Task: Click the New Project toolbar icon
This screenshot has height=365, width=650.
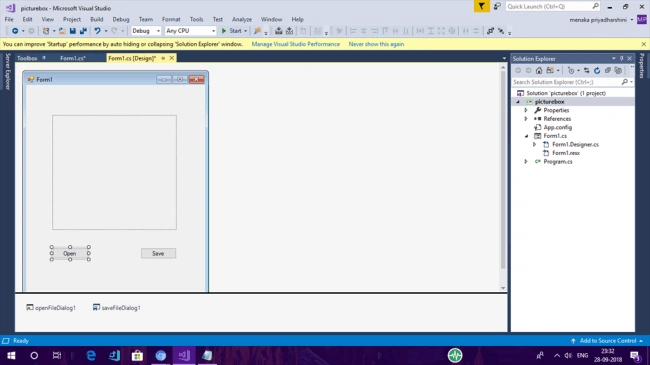Action: coord(46,31)
